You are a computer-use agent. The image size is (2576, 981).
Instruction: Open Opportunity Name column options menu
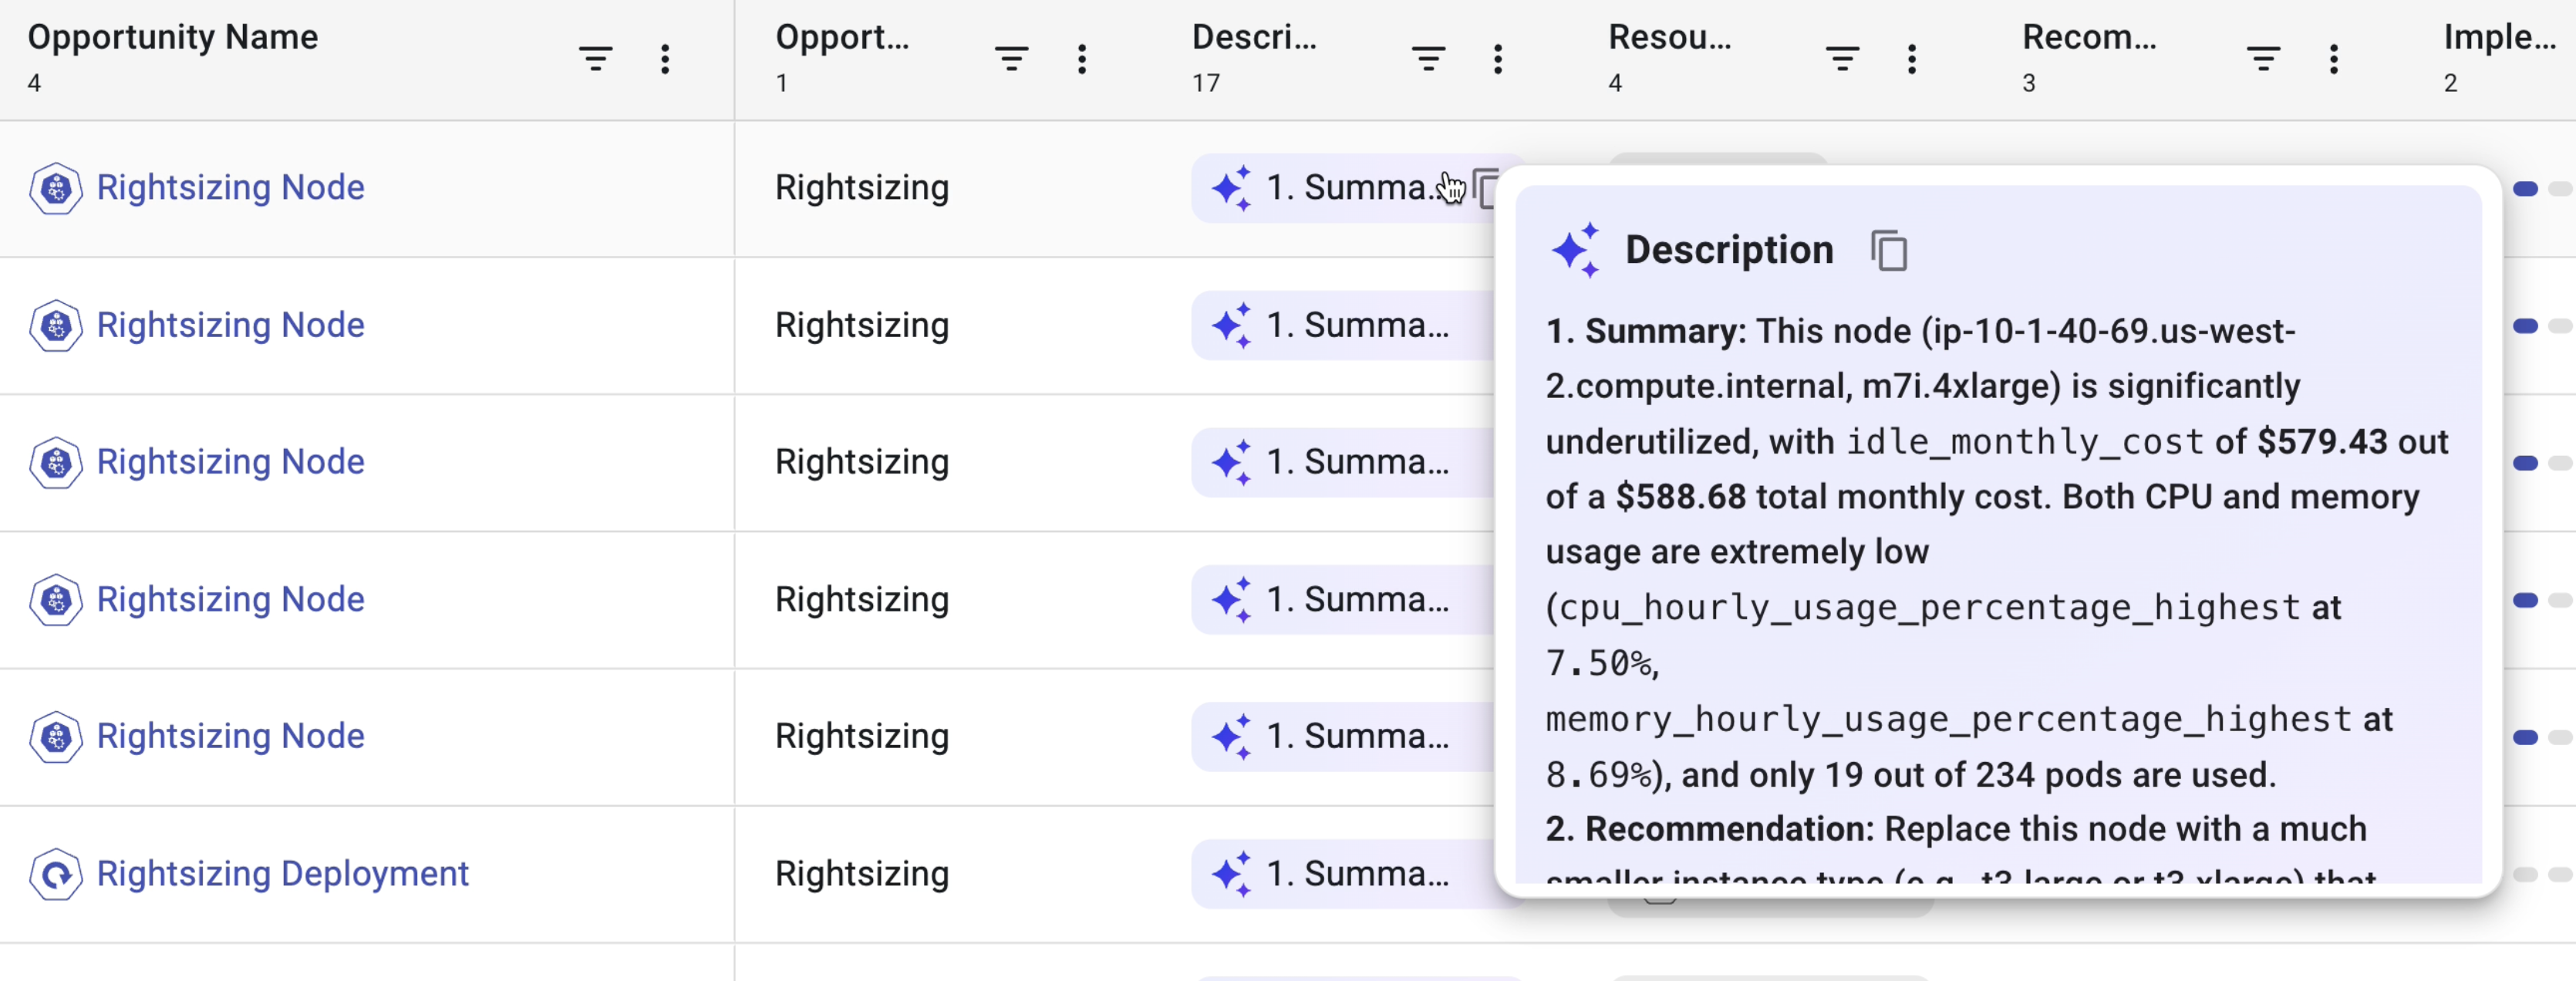[x=665, y=58]
